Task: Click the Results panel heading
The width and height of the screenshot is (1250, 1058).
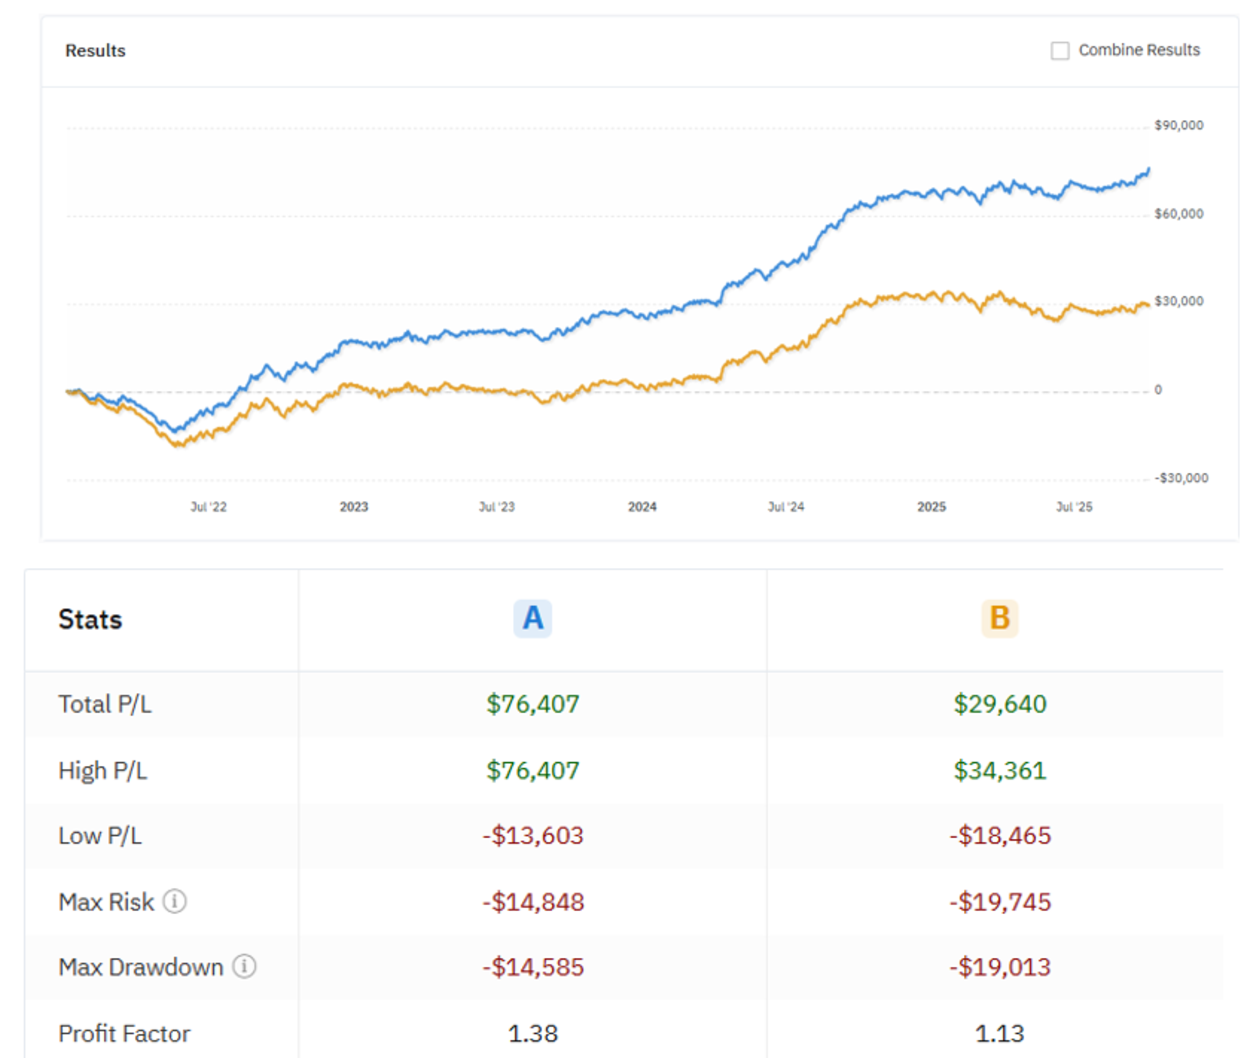Action: [95, 51]
